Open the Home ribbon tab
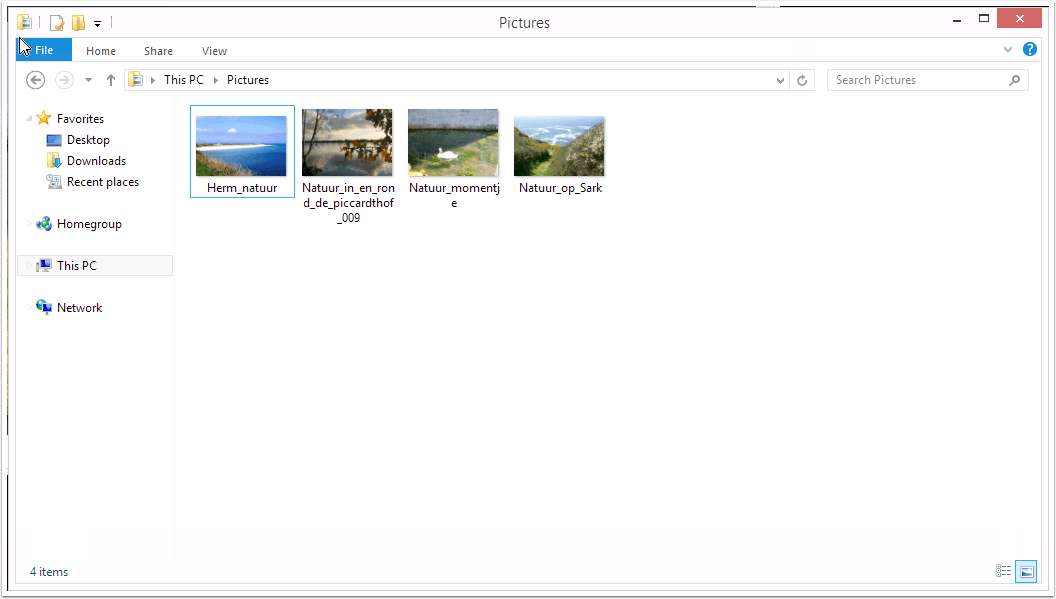The image size is (1056, 599). pos(101,51)
